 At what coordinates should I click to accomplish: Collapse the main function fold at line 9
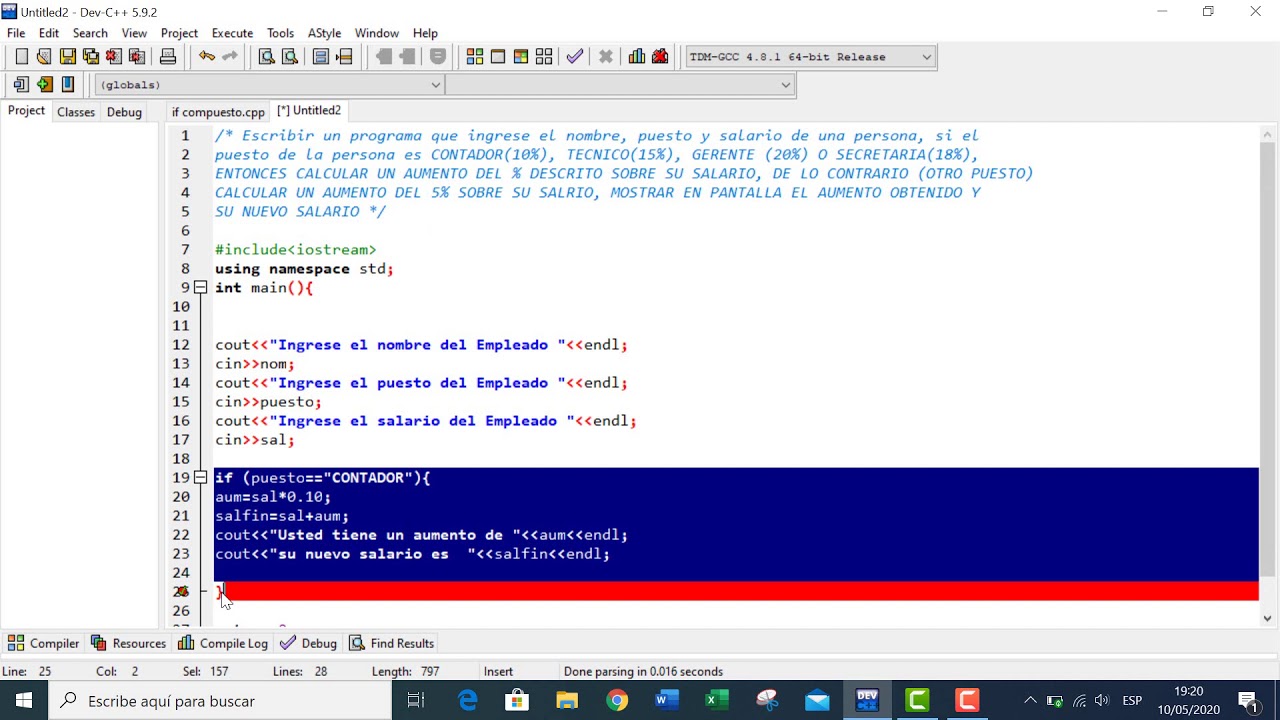[x=200, y=288]
